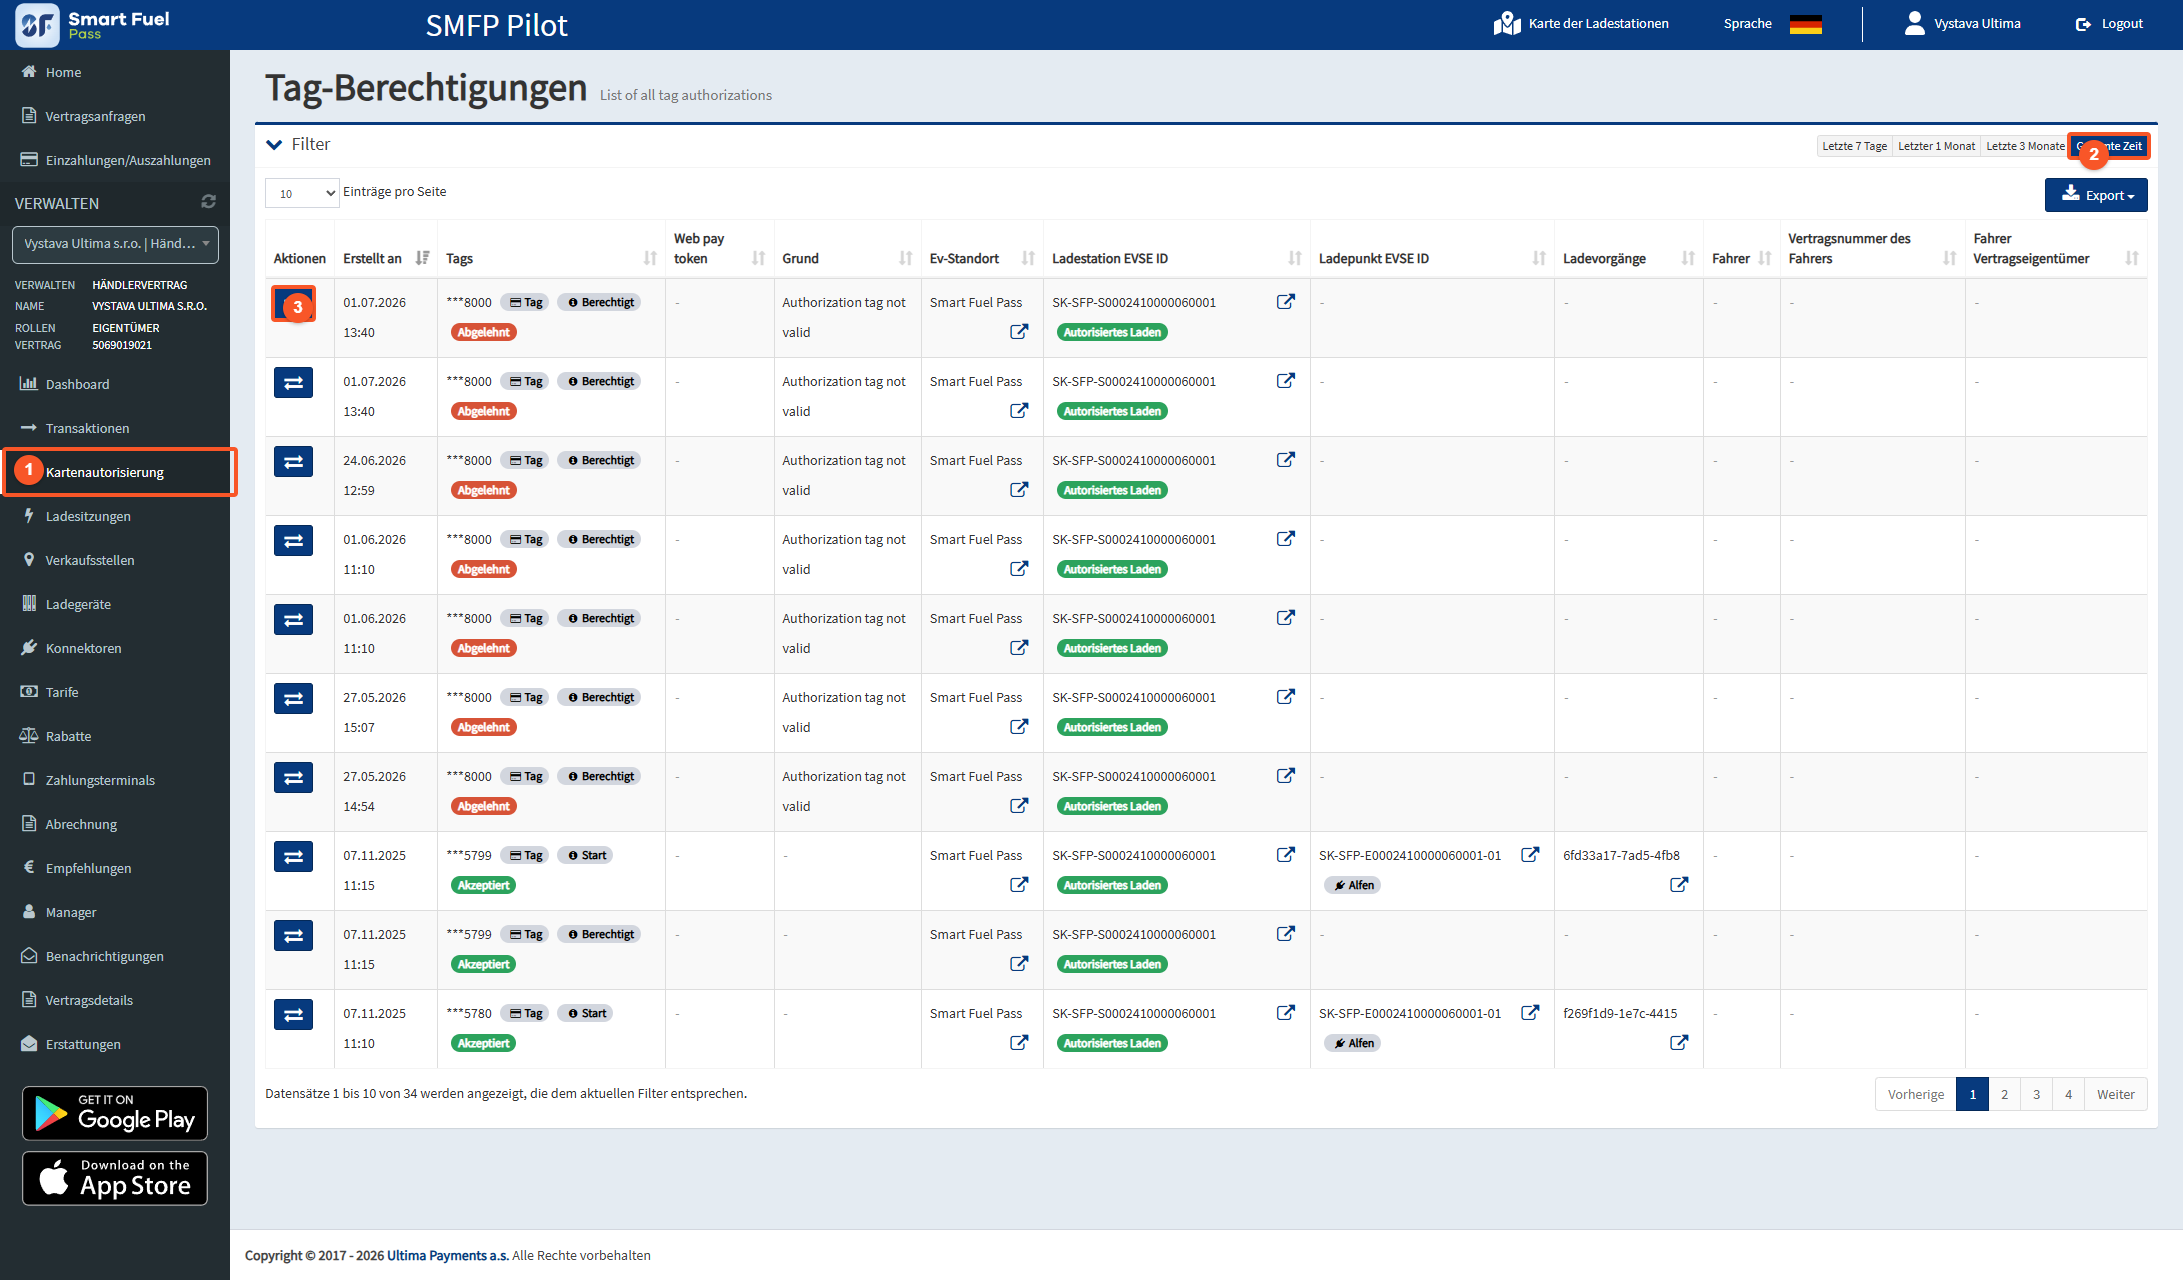Click the App Store download badge
Viewport: 2183px width, 1280px height.
(115, 1178)
